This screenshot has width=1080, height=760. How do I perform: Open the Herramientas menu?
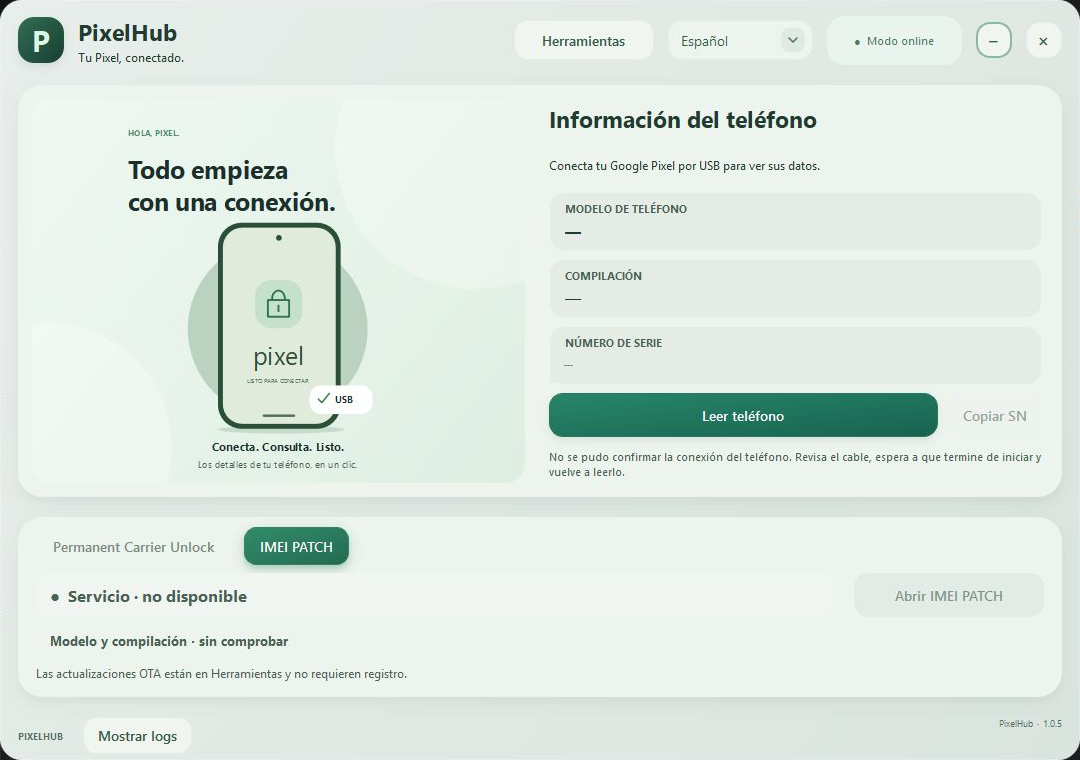[583, 41]
